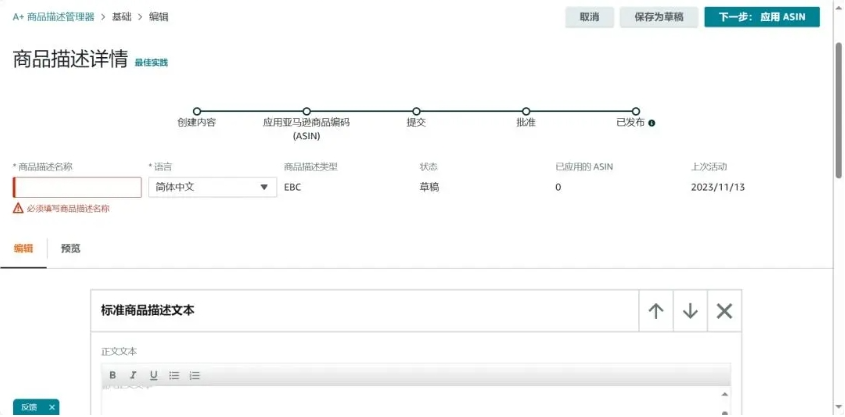Click the 已应用的 ASIN label
The width and height of the screenshot is (845, 417).
tap(584, 167)
